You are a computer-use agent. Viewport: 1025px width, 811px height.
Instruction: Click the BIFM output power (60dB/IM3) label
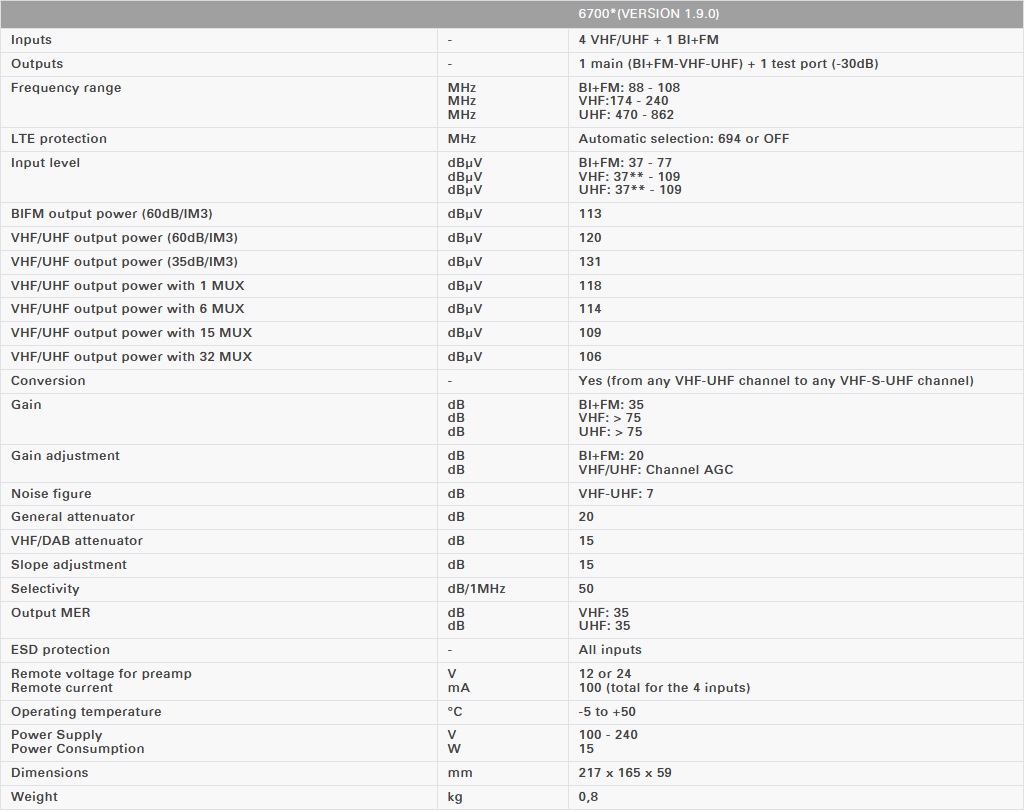point(111,214)
